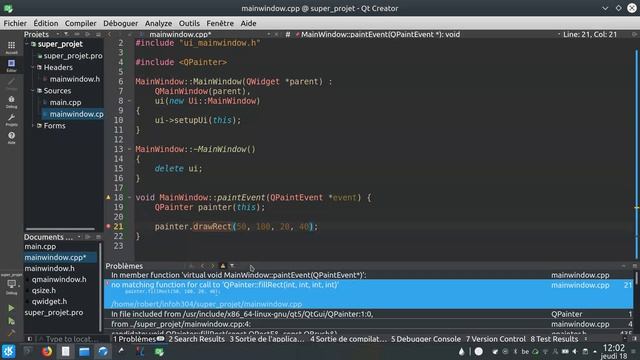Switch to 5 Debugger Console pane
The image size is (640, 360).
[426, 339]
